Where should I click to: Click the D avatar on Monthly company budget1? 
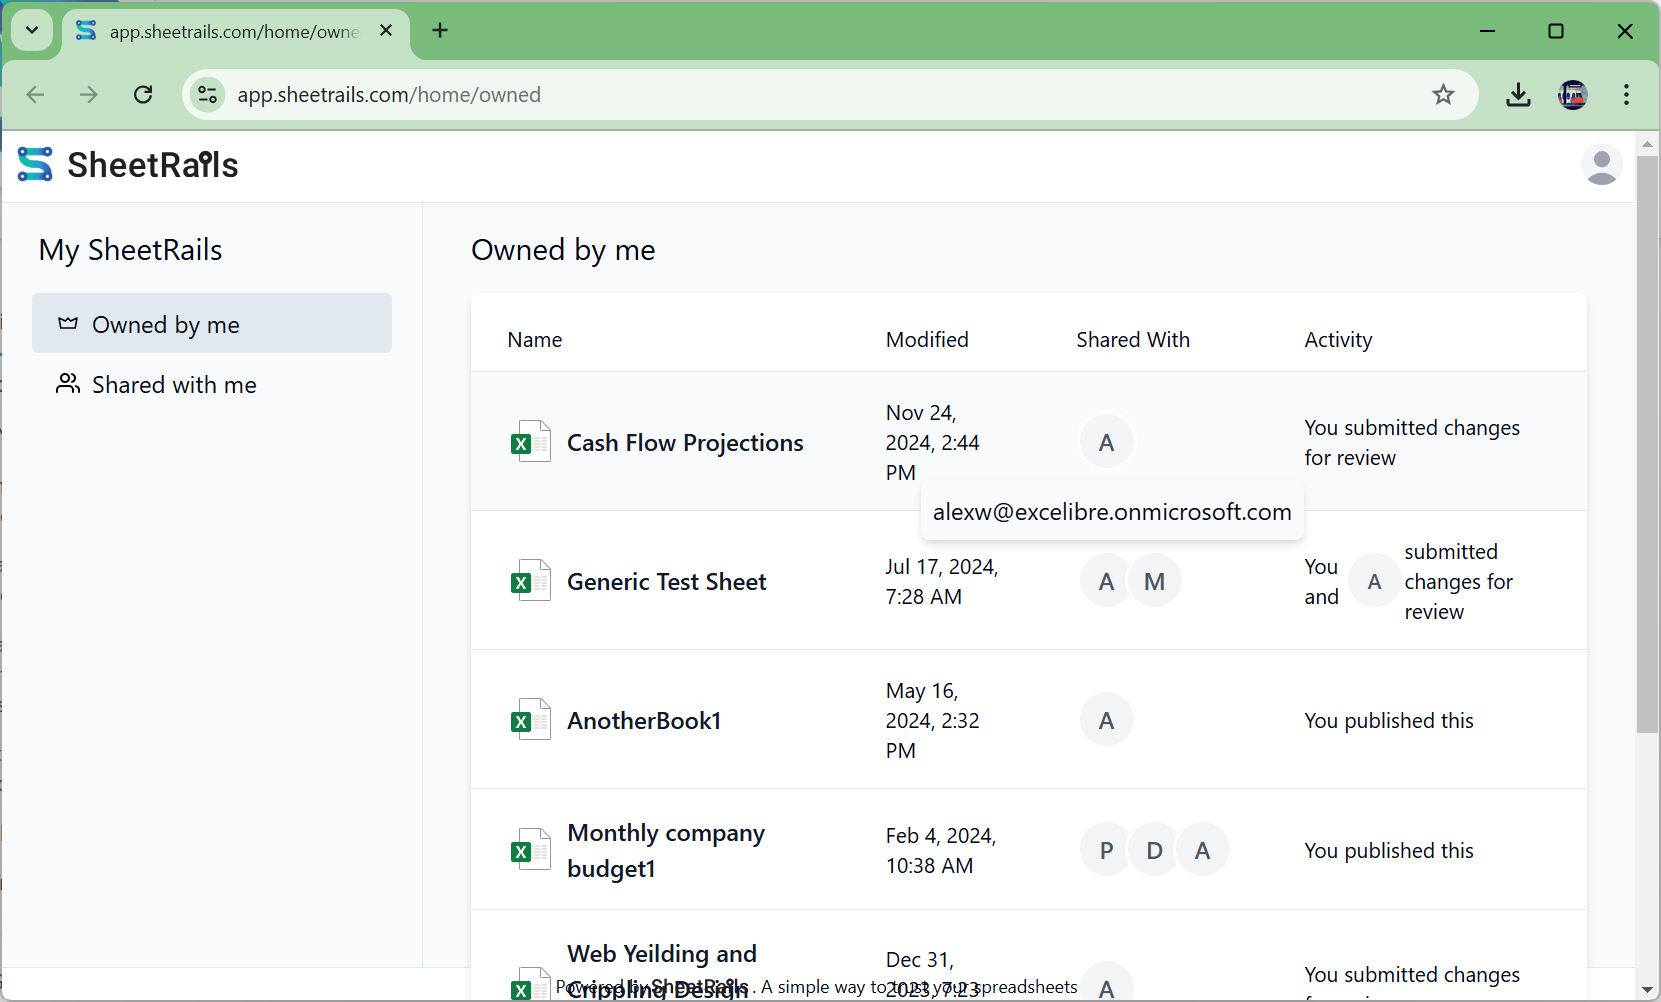click(1154, 850)
